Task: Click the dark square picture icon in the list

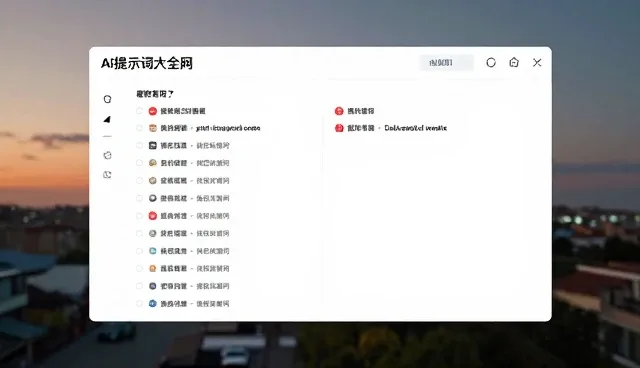Action: [x=153, y=145]
